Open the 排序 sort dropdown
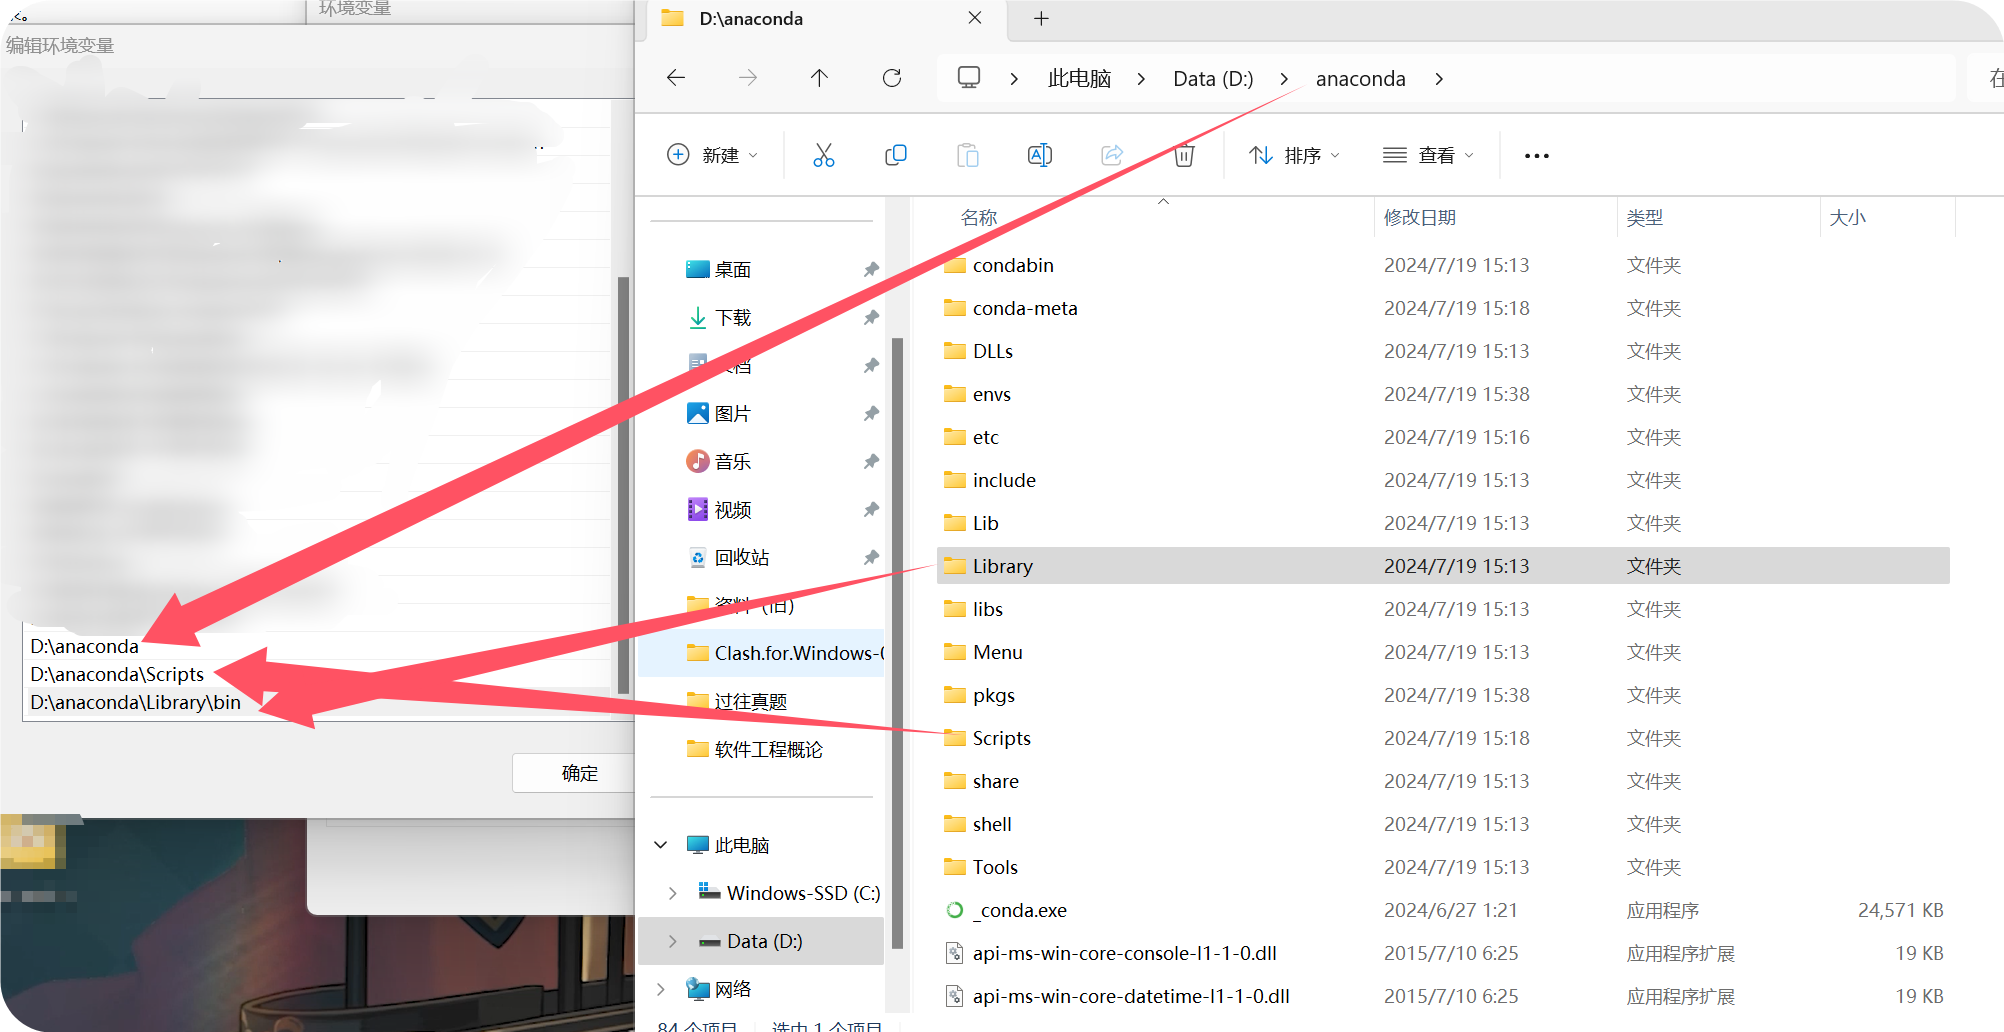Viewport: 2004px width, 1032px height. pos(1294,155)
